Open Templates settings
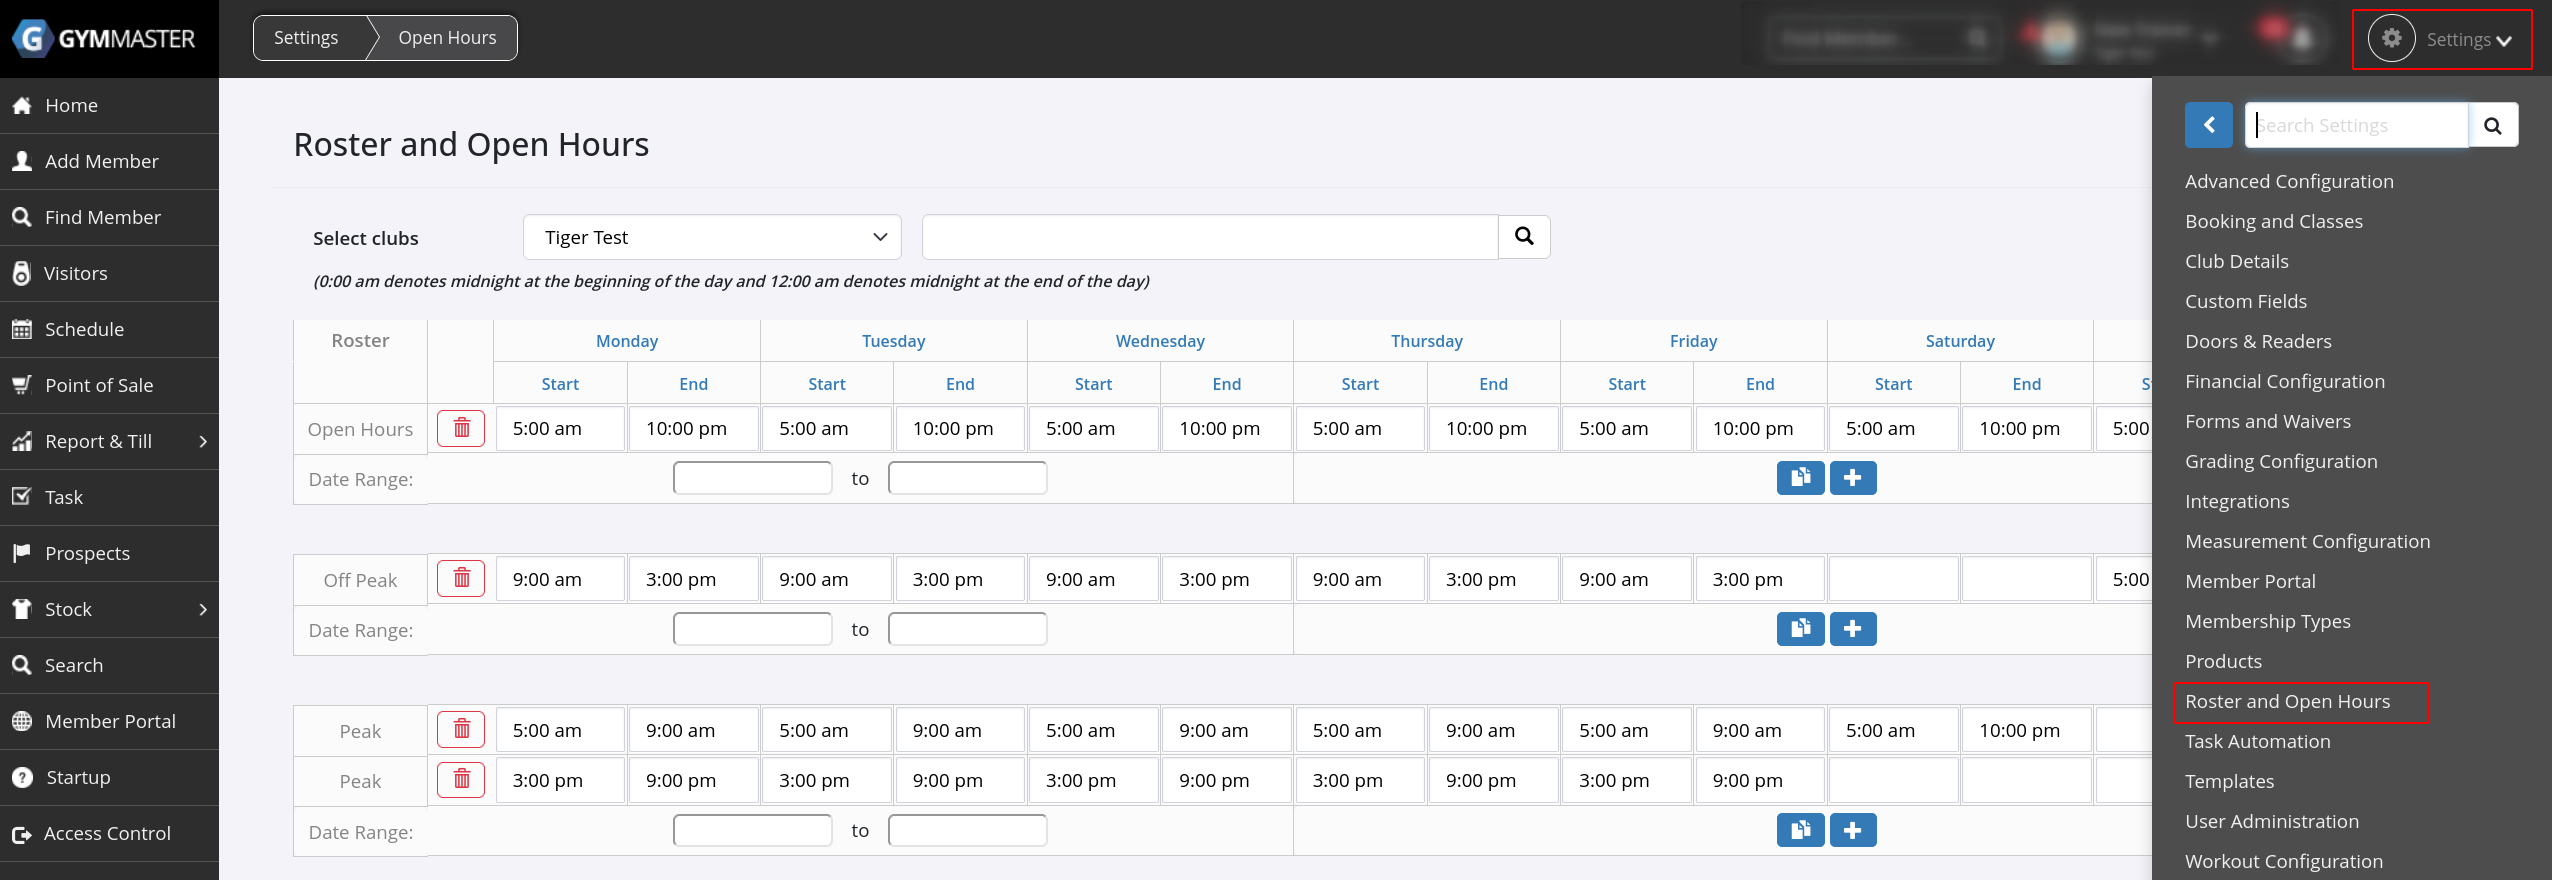 coord(2229,782)
